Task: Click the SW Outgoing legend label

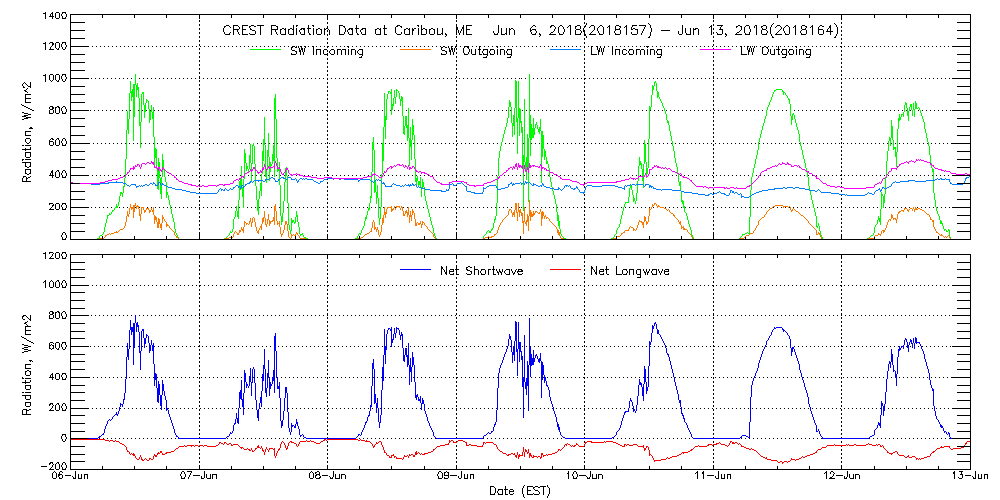Action: point(477,51)
